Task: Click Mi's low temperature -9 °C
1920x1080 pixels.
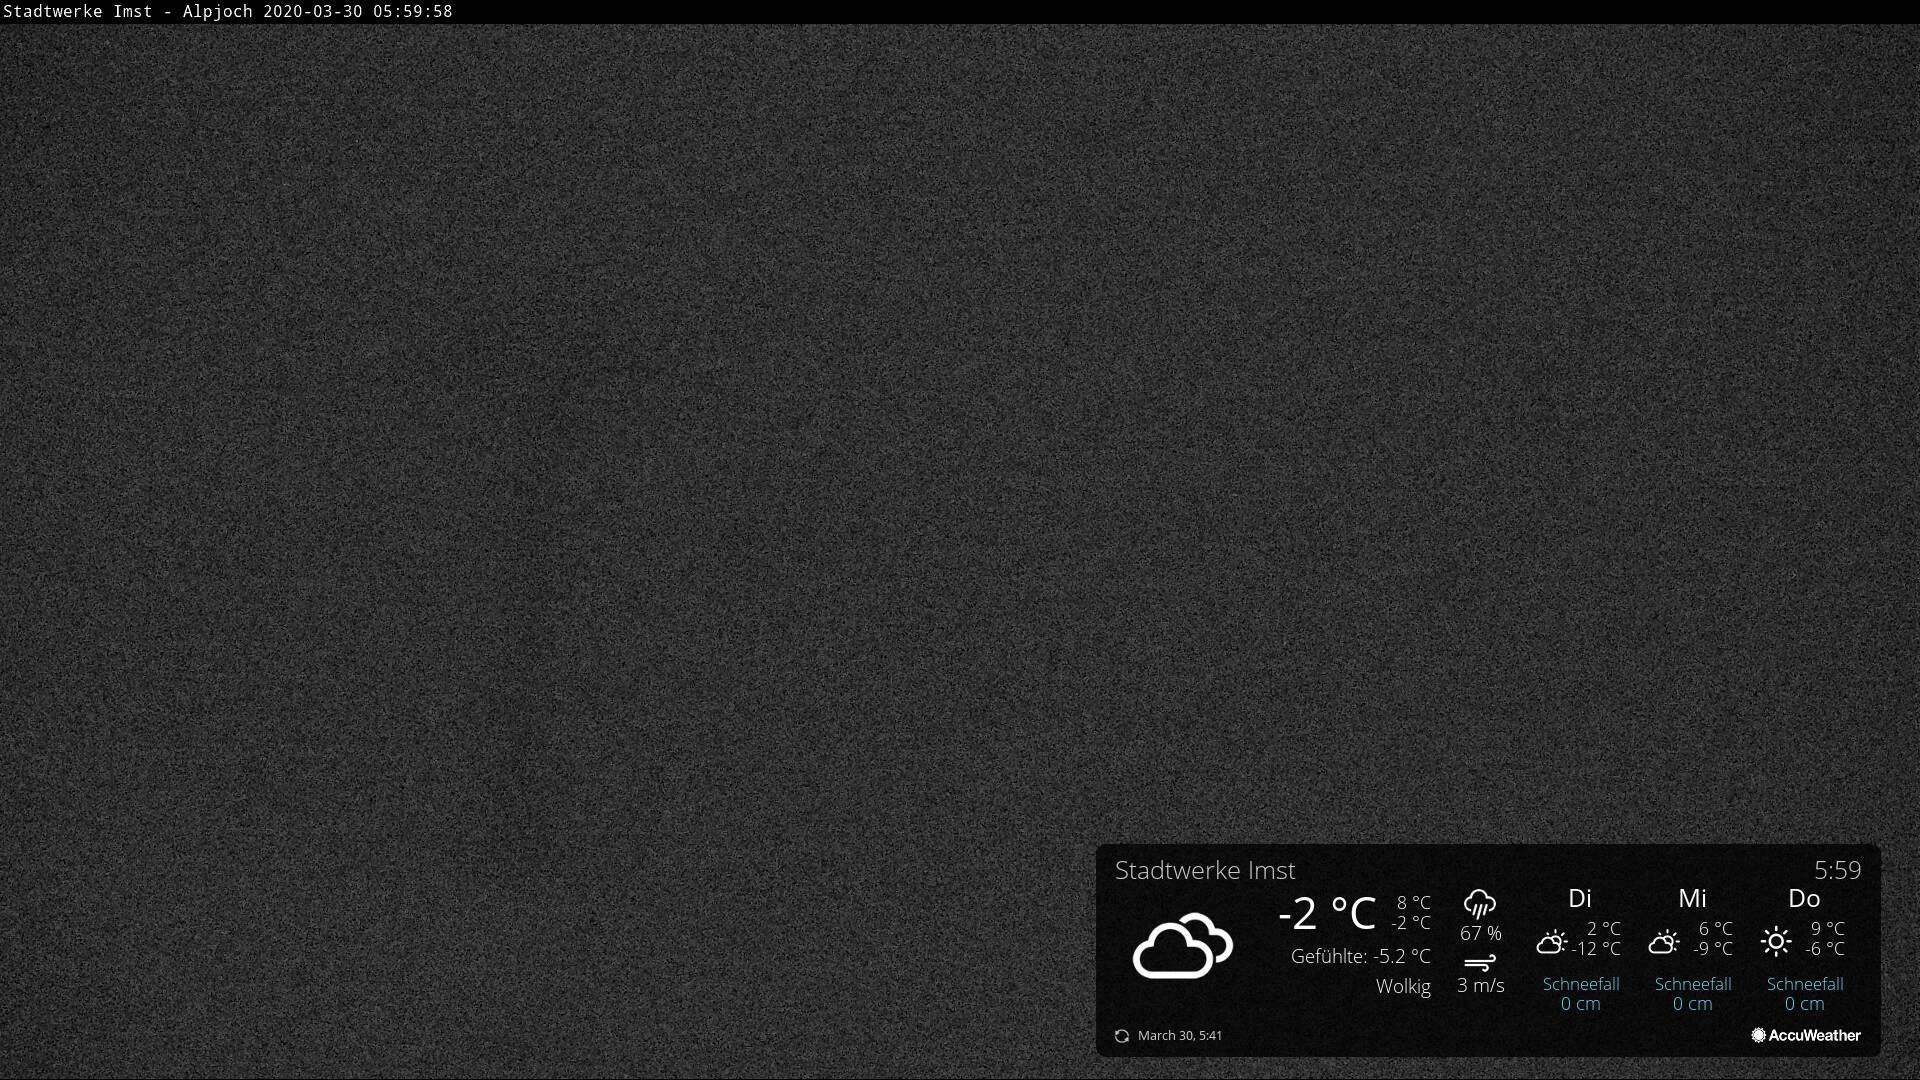Action: (x=1713, y=949)
